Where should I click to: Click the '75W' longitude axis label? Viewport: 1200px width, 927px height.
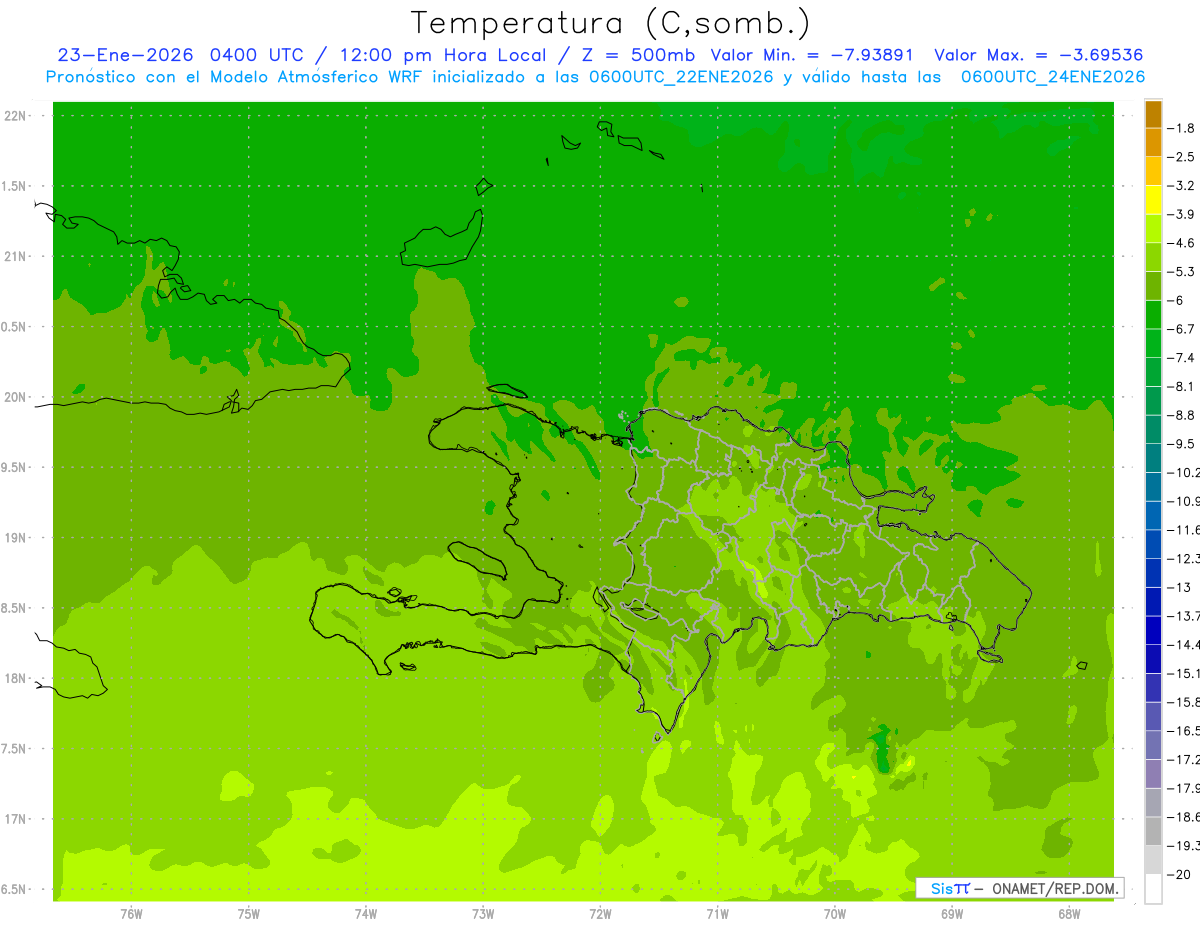[x=249, y=914]
